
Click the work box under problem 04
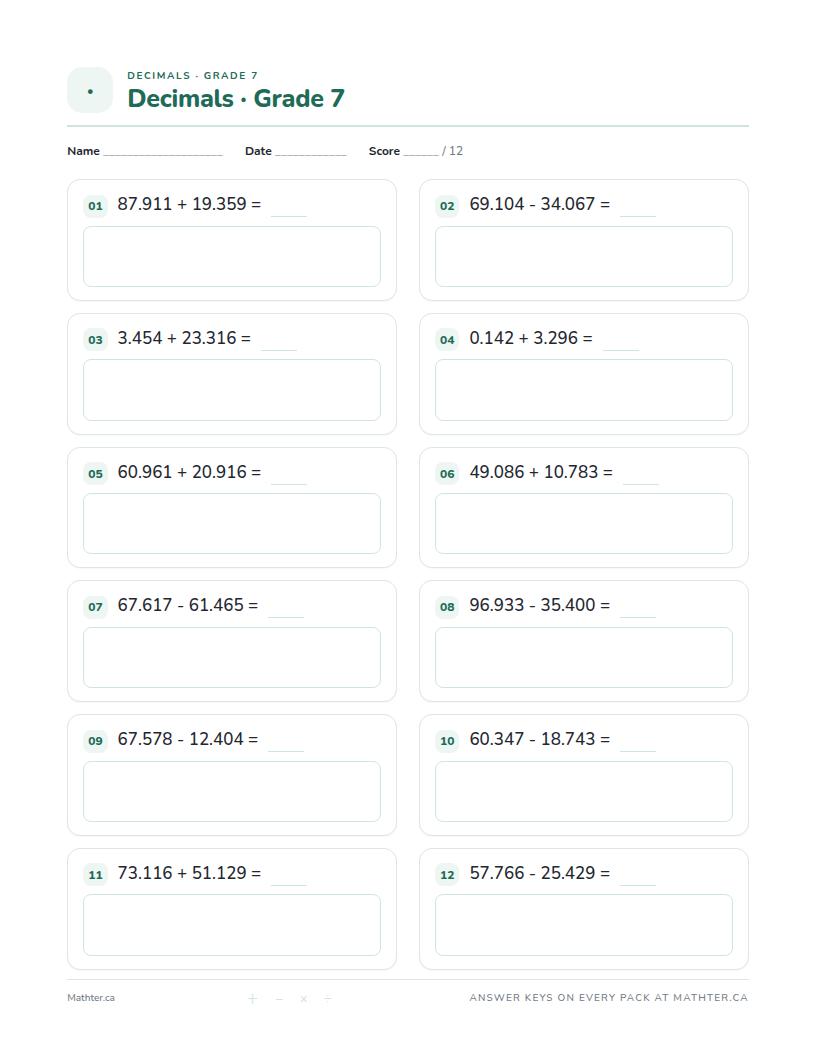(x=584, y=390)
